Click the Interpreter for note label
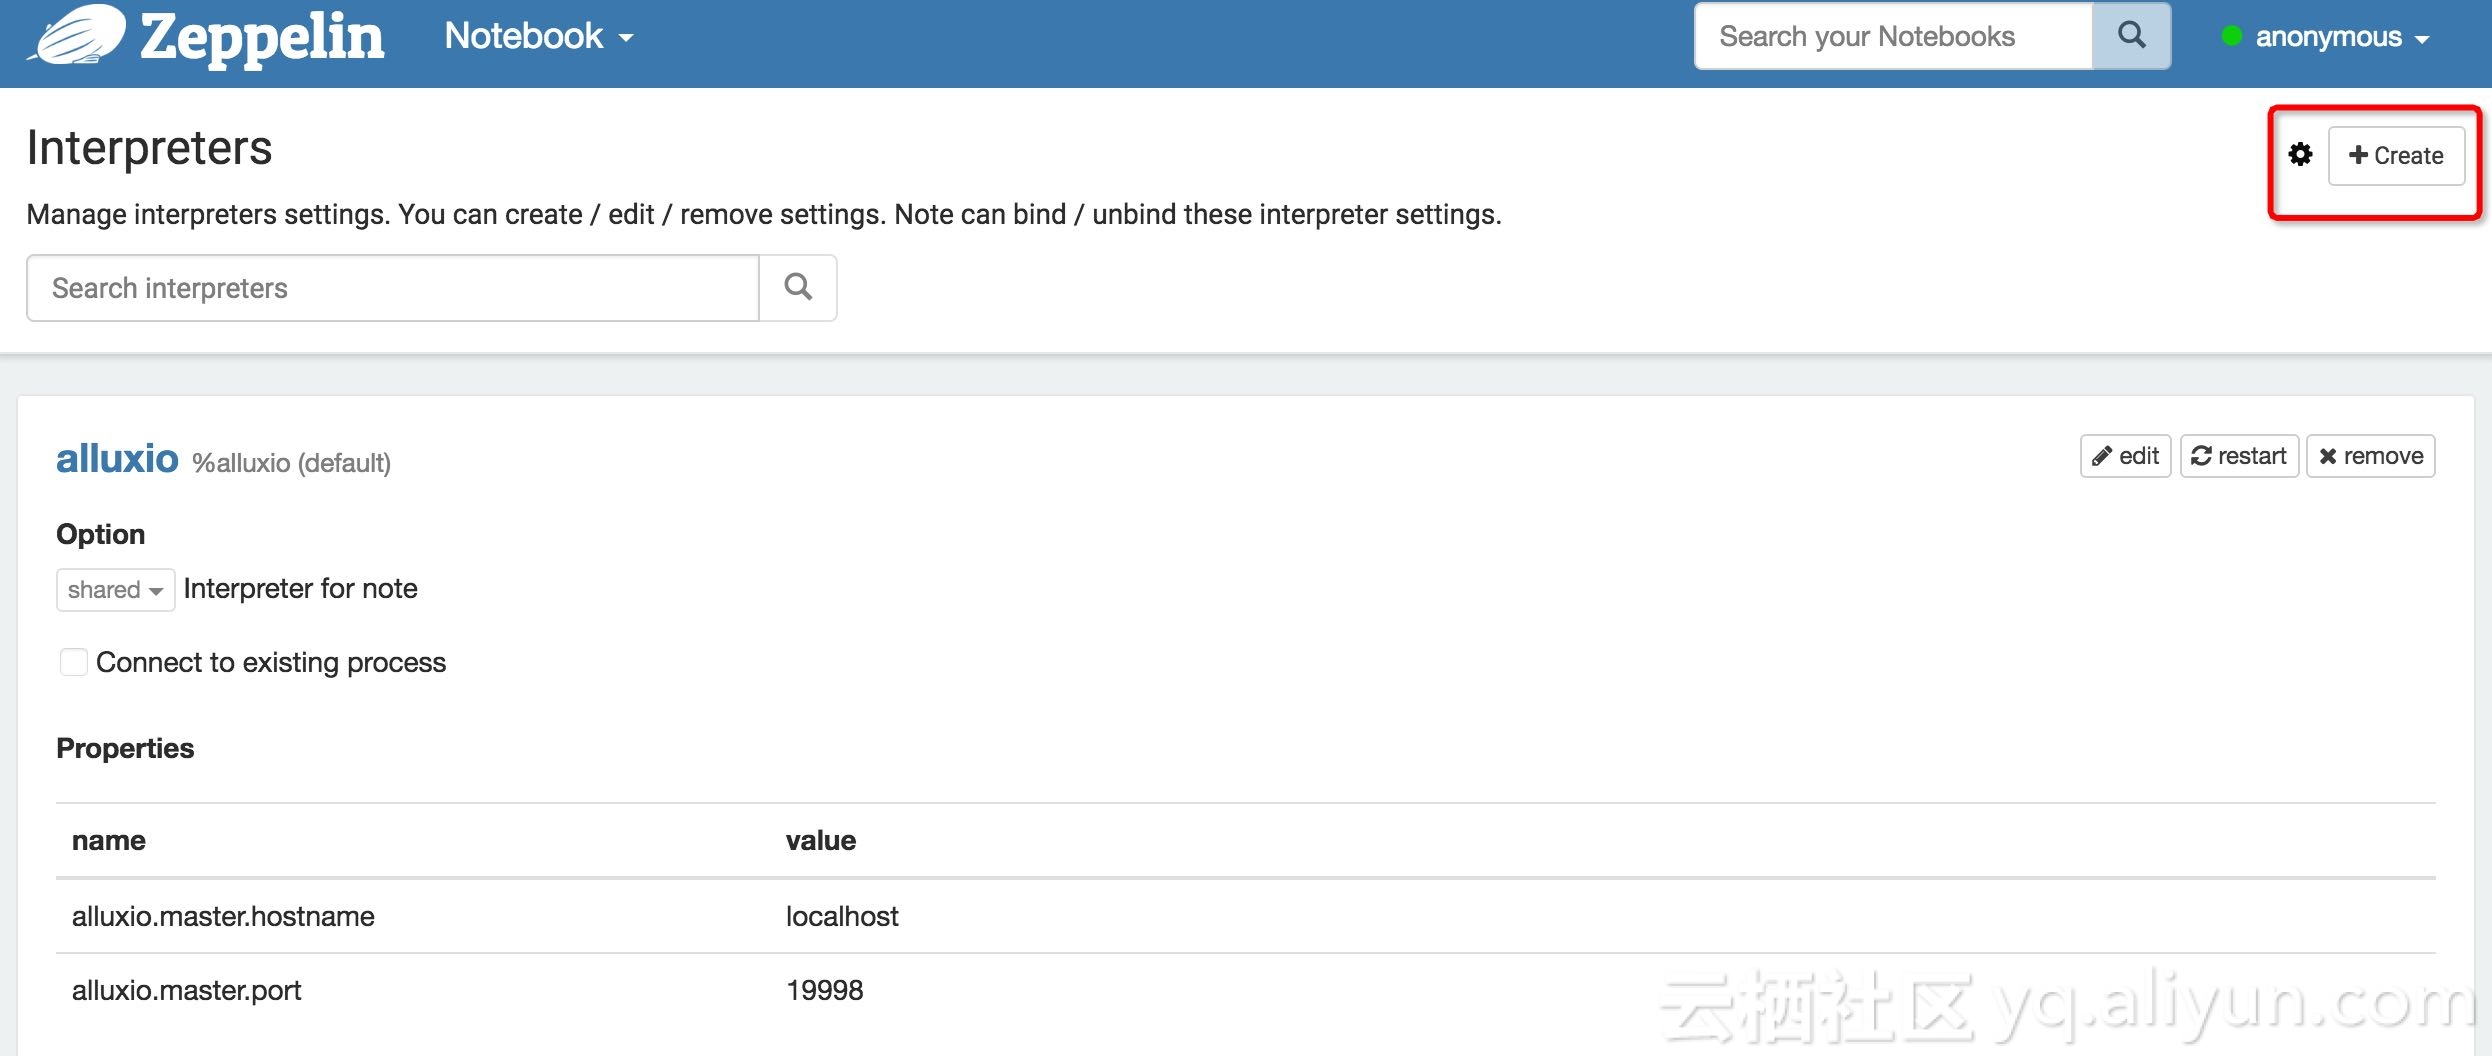Image resolution: width=2492 pixels, height=1056 pixels. (x=300, y=588)
